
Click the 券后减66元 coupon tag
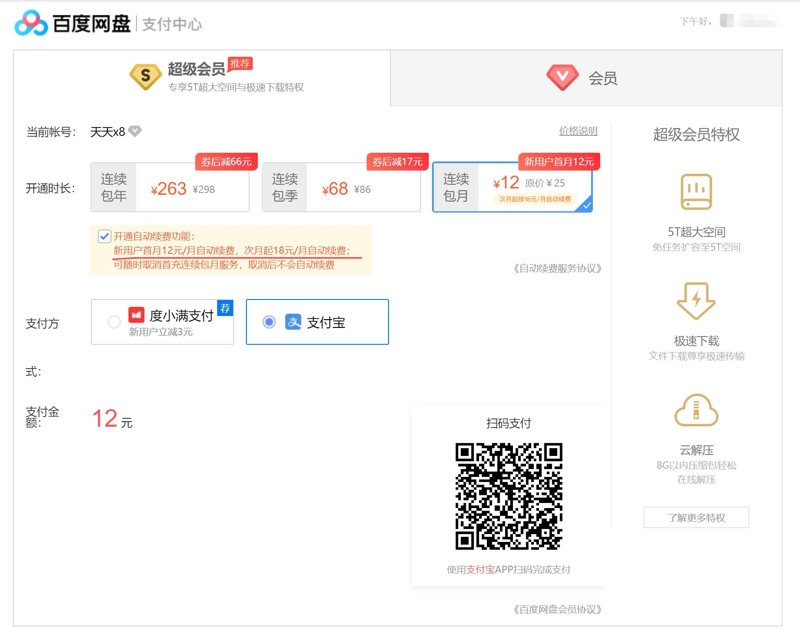pos(226,162)
